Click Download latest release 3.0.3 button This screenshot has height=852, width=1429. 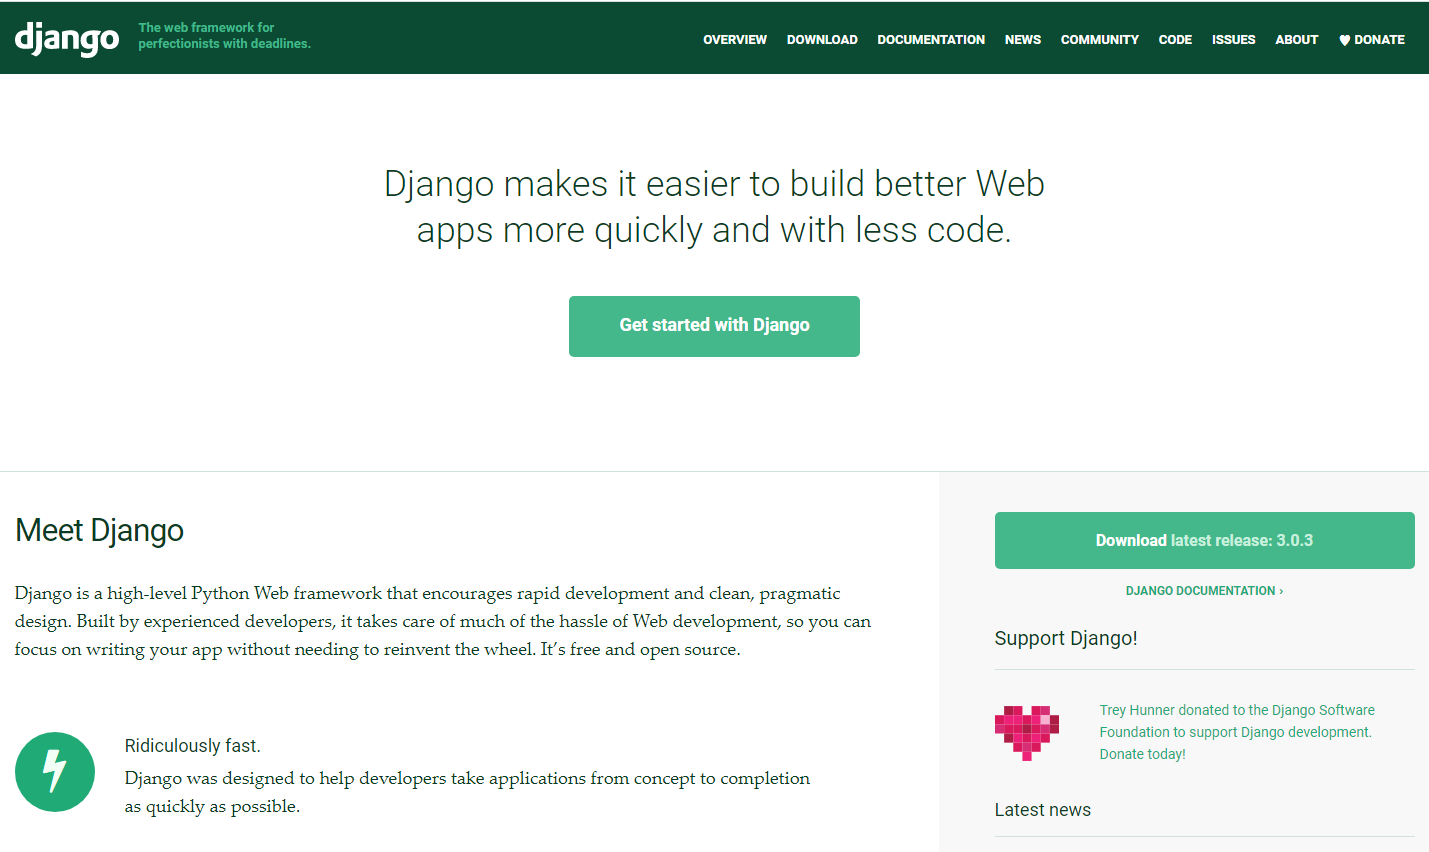1204,540
